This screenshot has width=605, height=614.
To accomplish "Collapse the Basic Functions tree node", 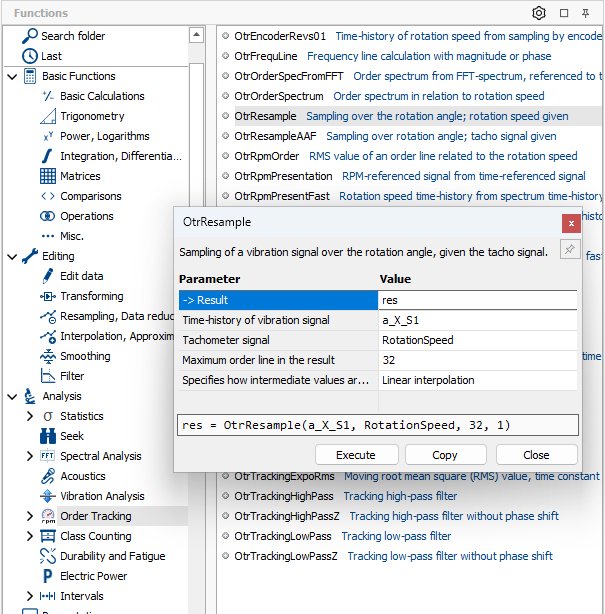I will click(x=11, y=76).
